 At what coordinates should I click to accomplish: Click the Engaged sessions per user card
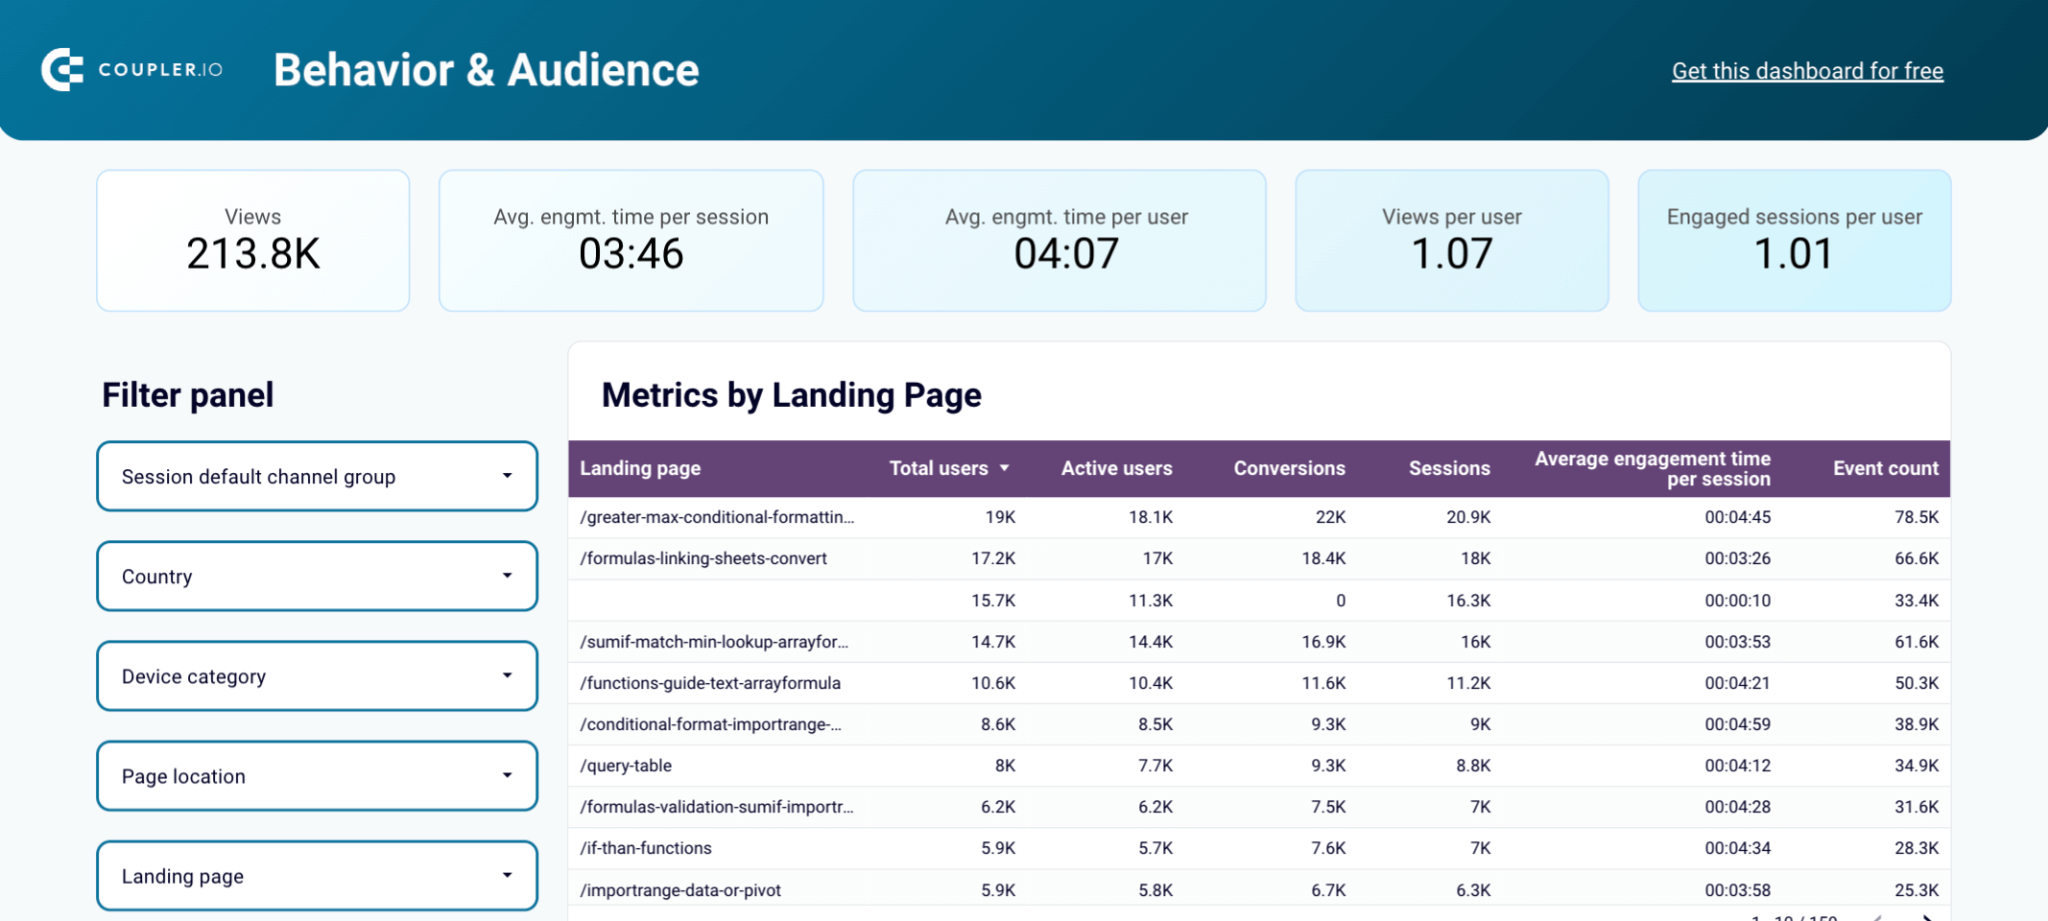tap(1794, 241)
